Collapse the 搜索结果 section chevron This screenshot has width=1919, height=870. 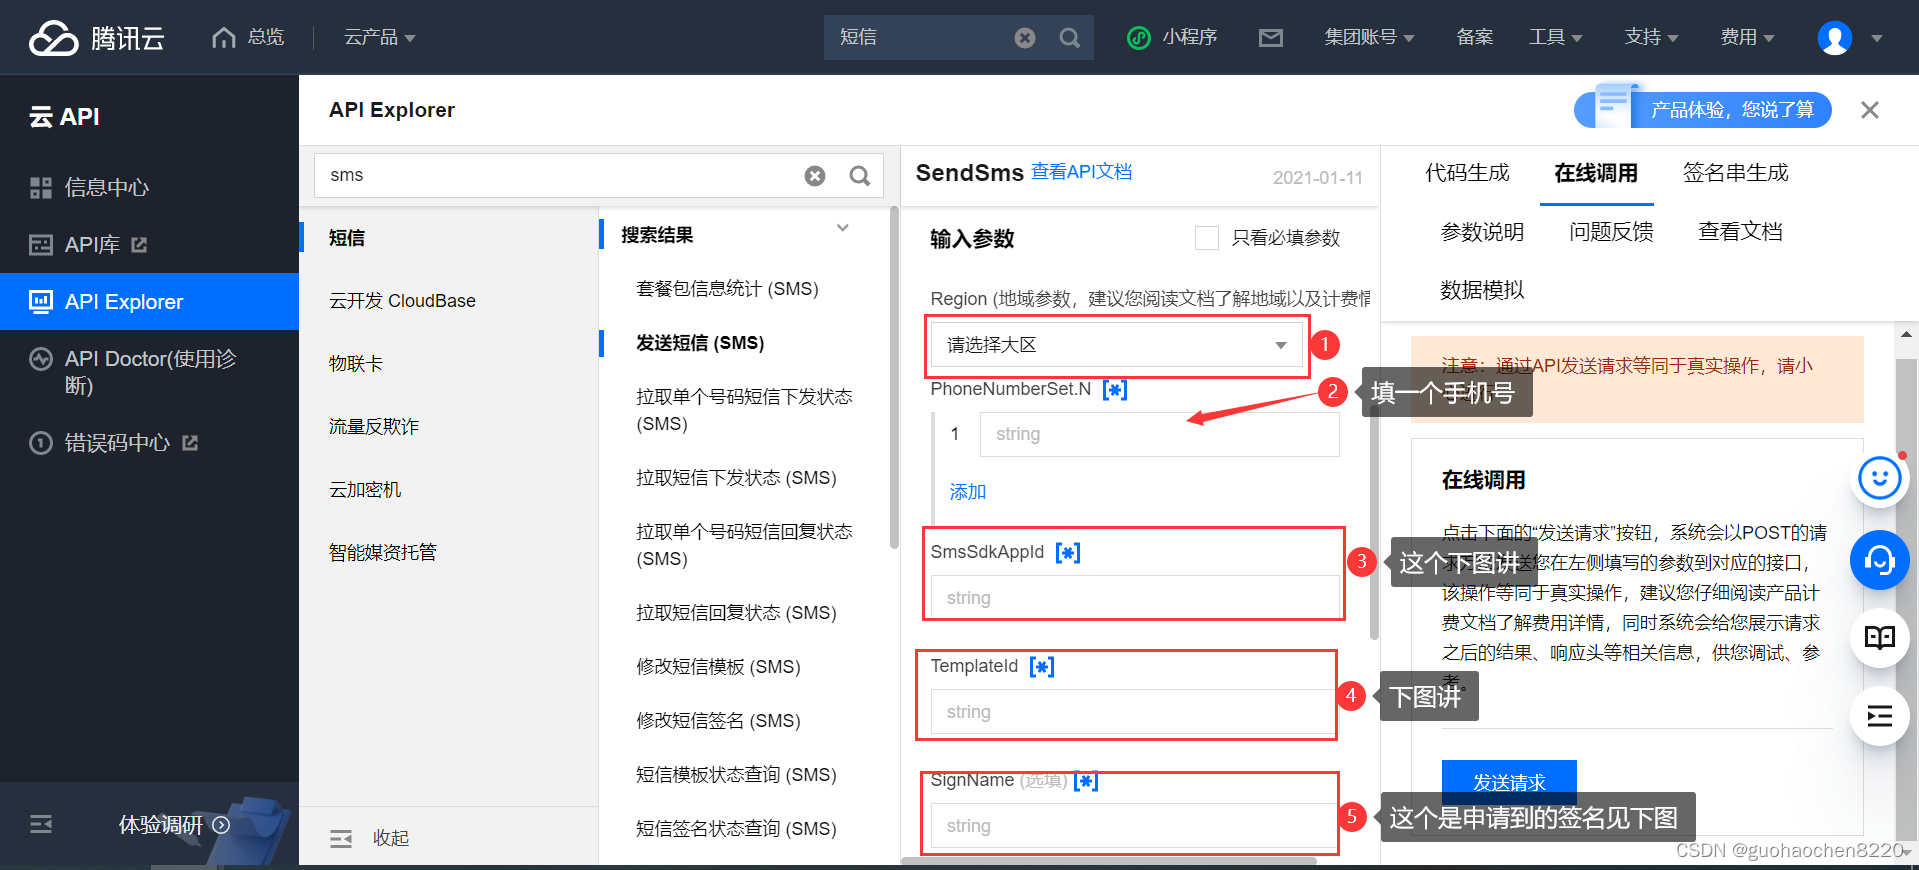[x=843, y=228]
